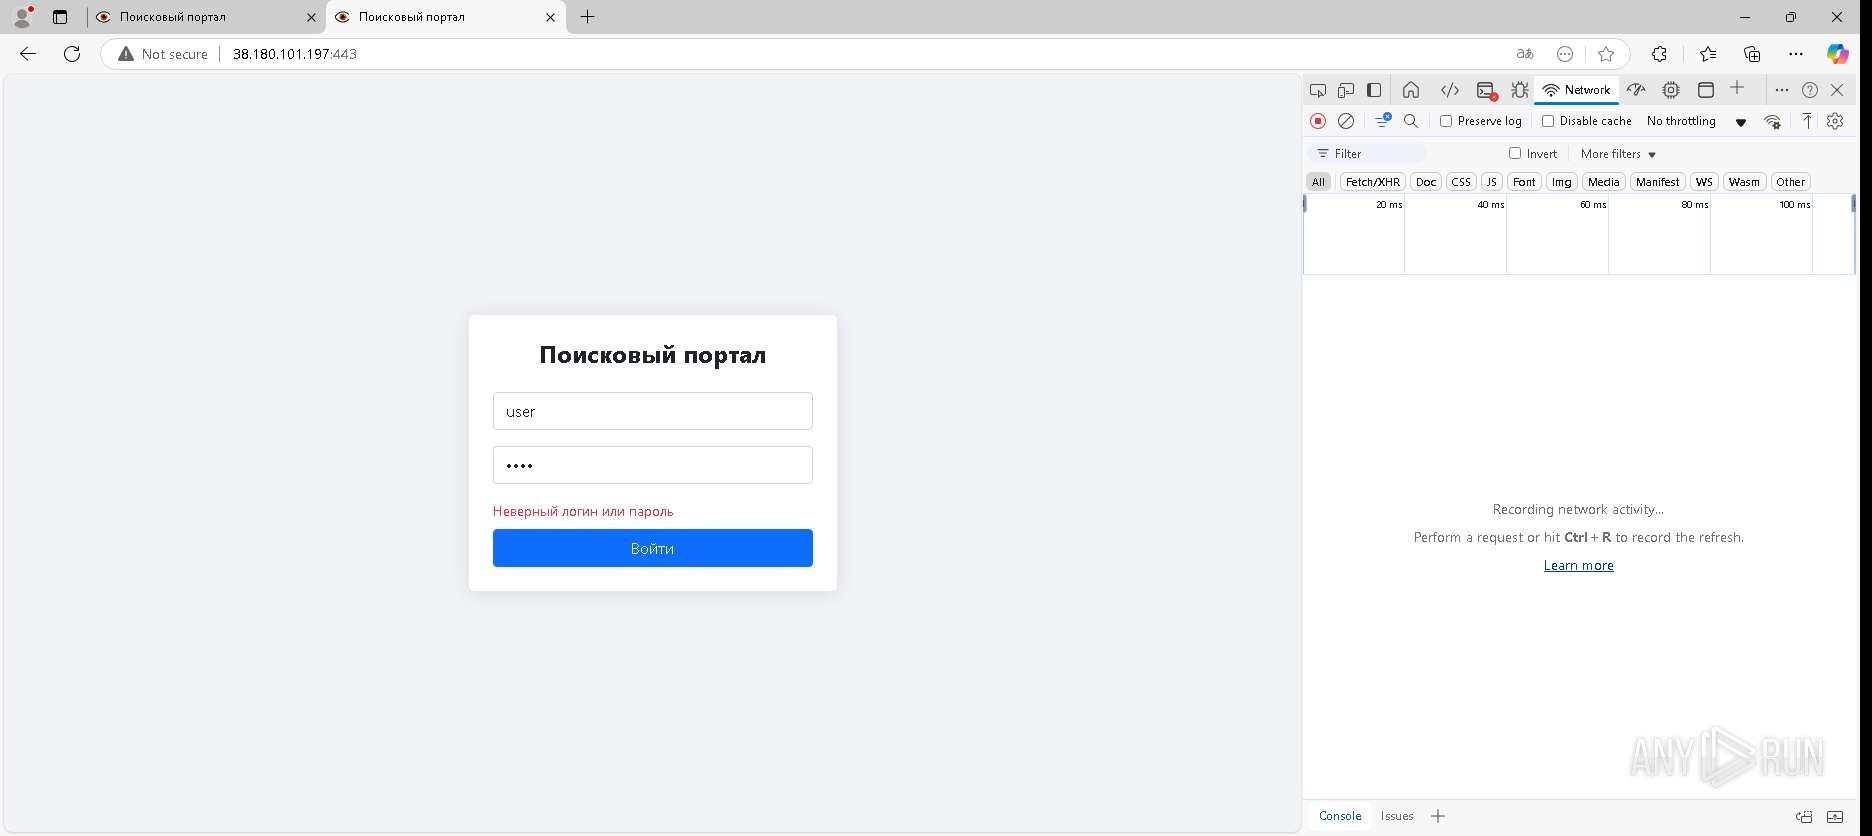Open network conditions wifi-gear icon

[x=1772, y=121]
